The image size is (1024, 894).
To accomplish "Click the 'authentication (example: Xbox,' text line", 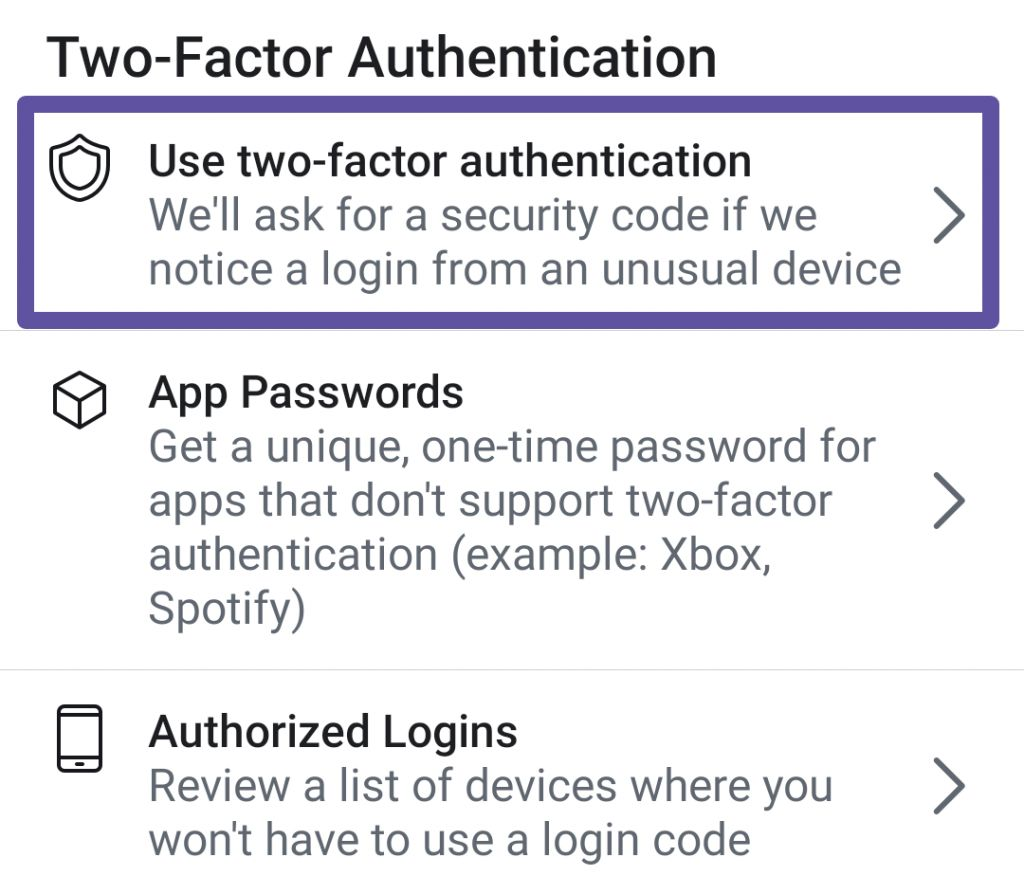I will pyautogui.click(x=460, y=555).
